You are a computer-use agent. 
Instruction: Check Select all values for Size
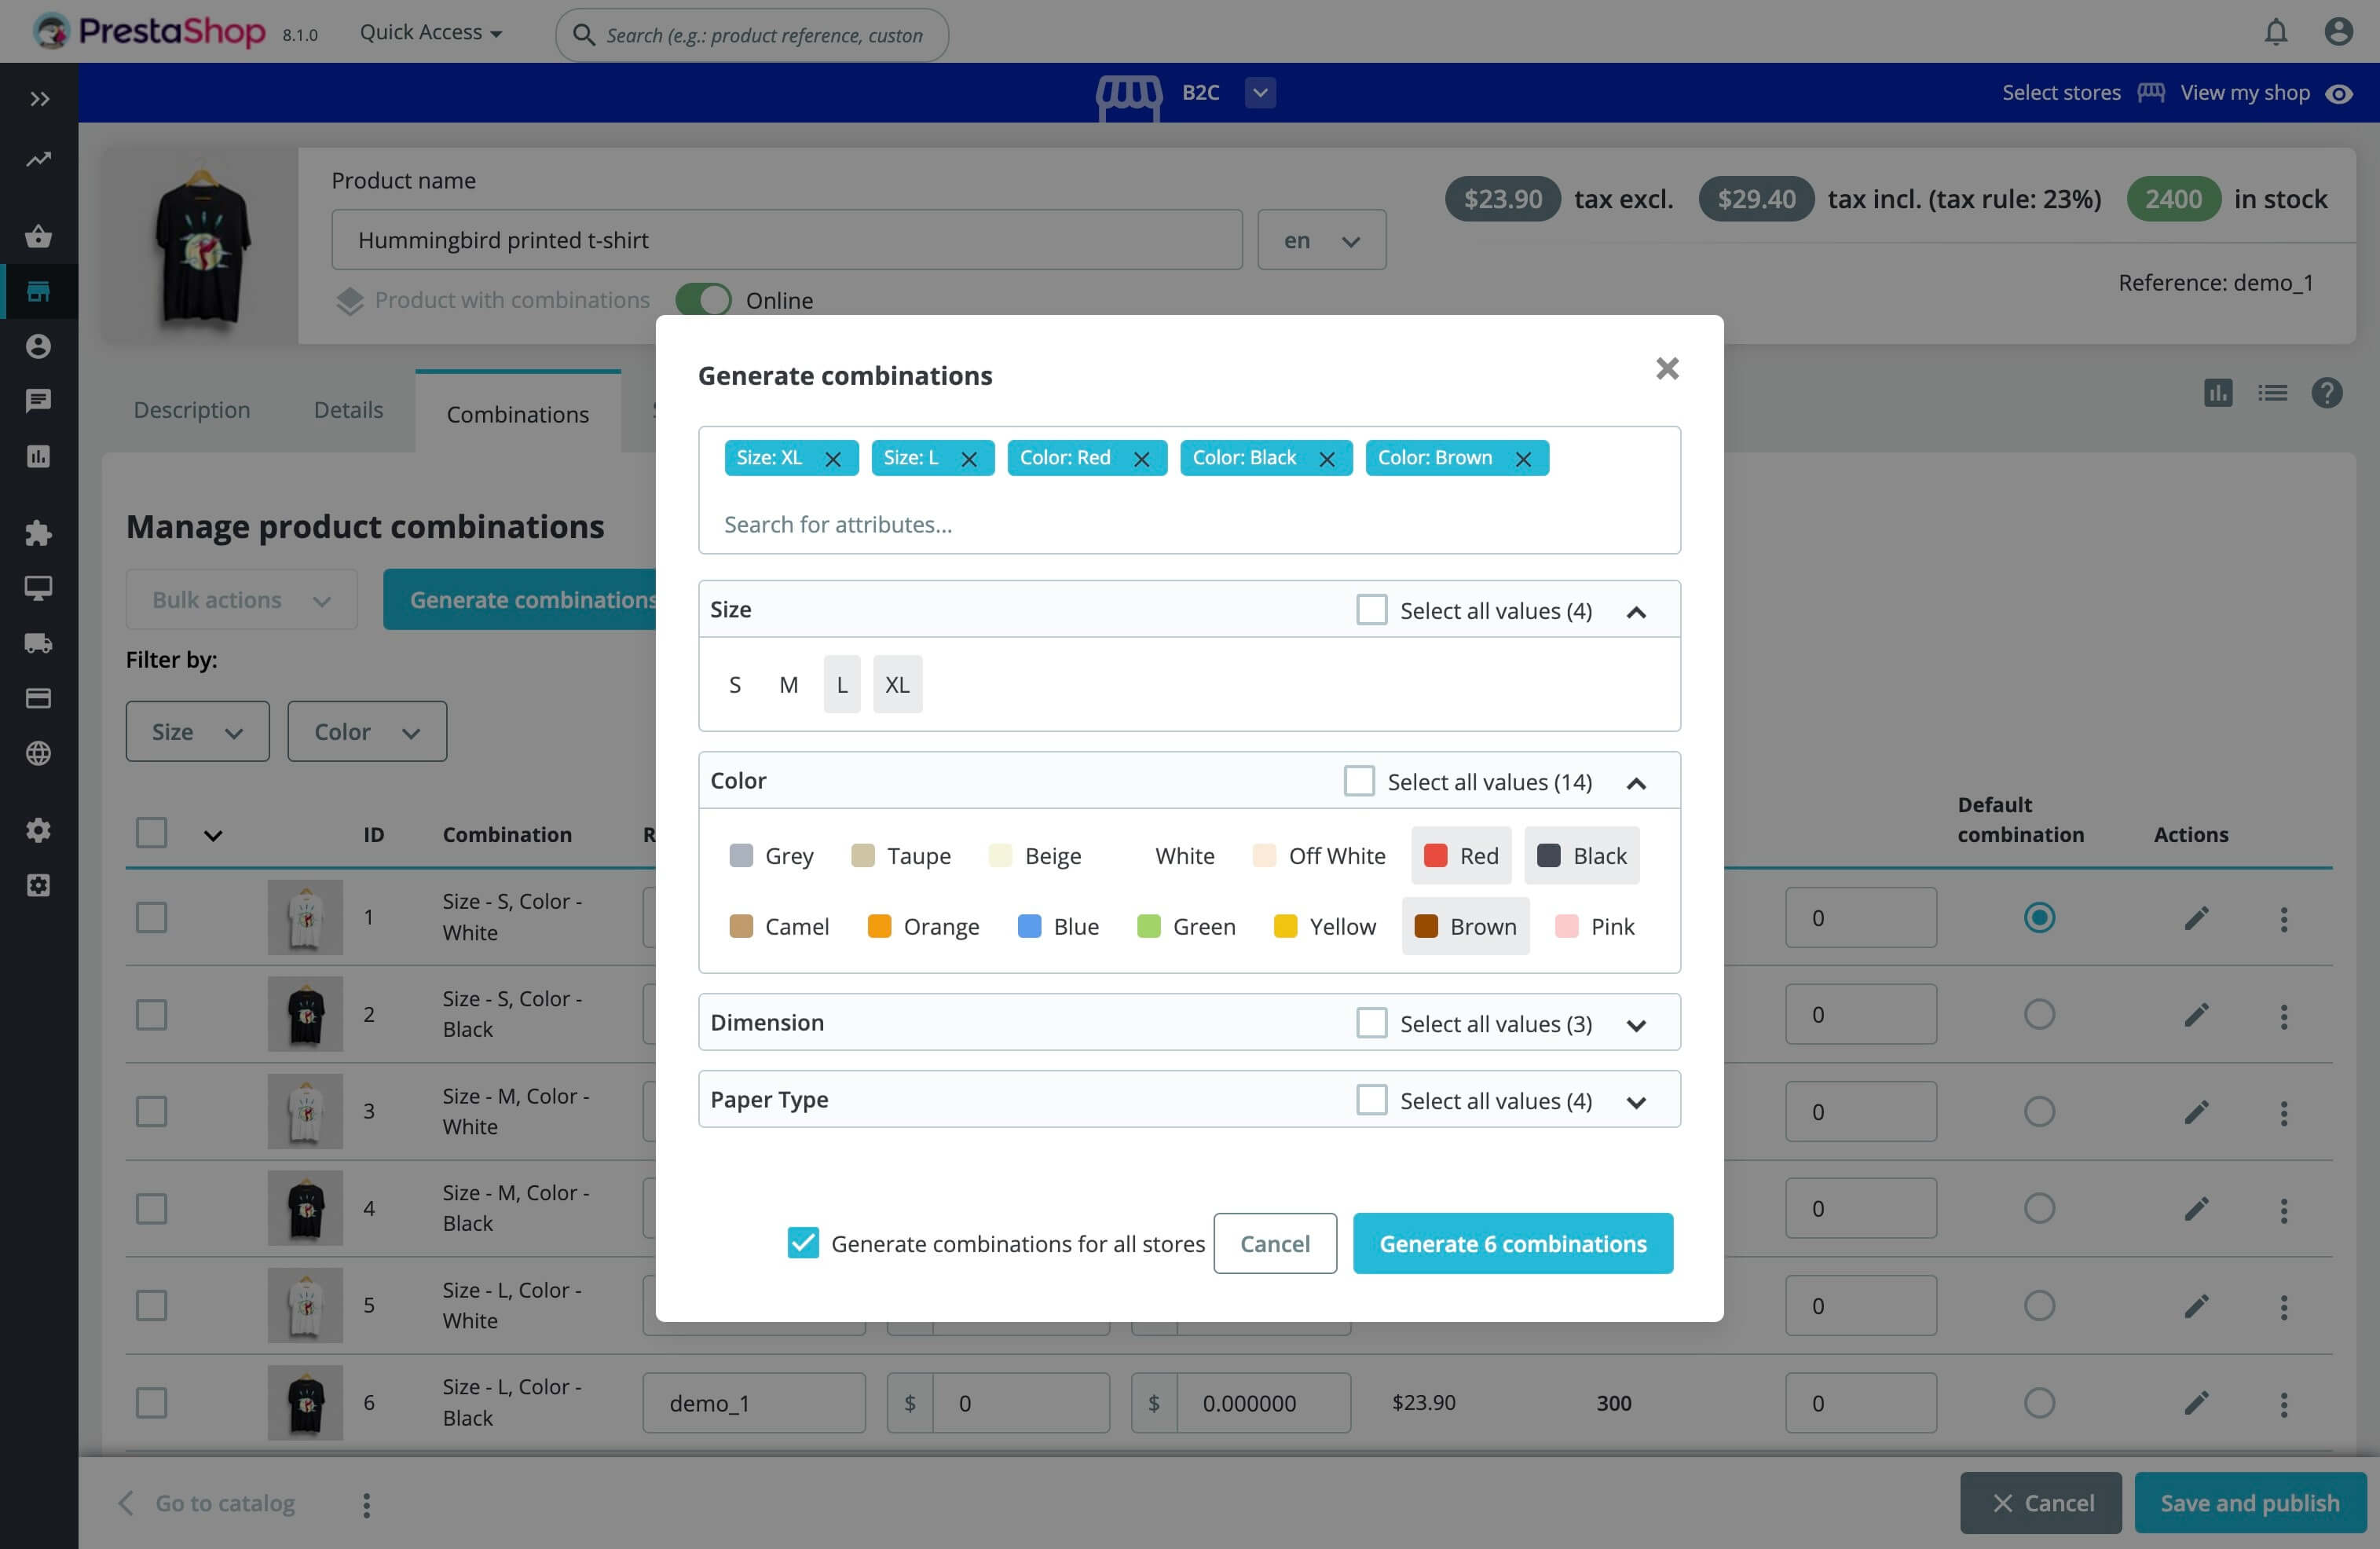click(1372, 610)
